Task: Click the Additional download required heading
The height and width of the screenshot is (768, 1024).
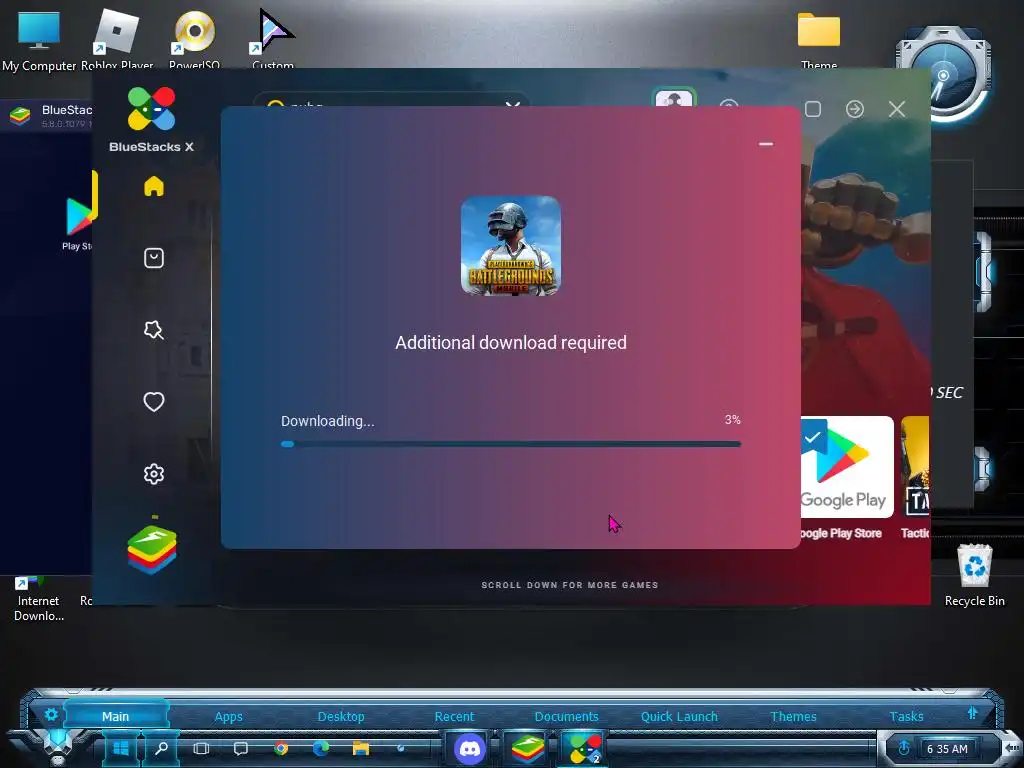Action: 511,343
